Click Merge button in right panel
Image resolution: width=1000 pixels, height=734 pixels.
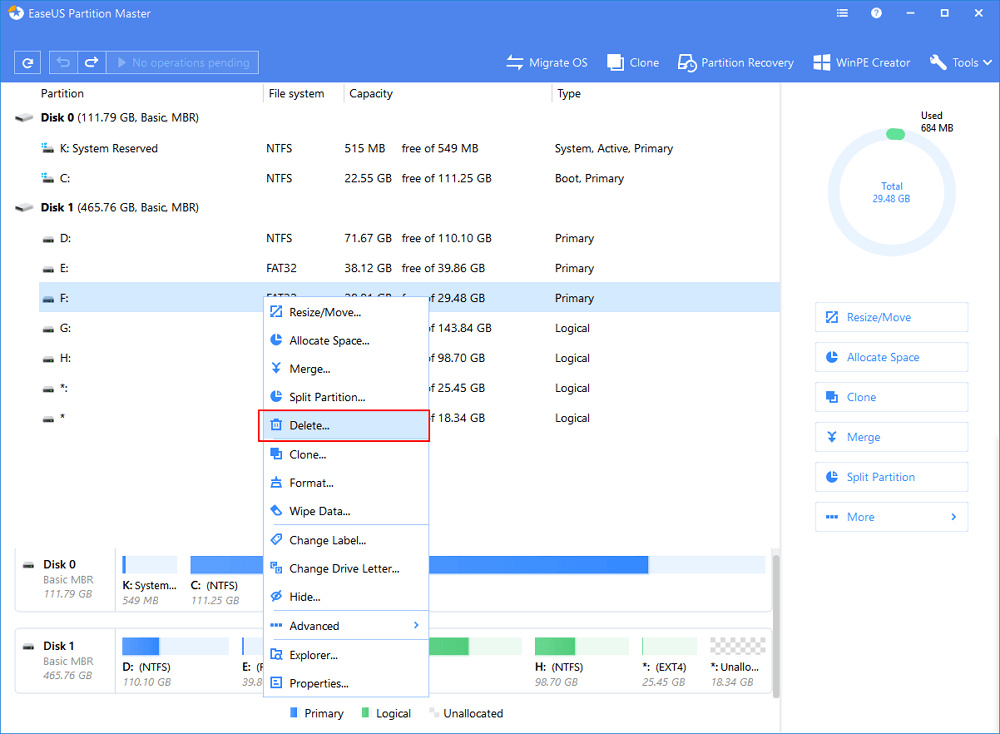tap(892, 437)
